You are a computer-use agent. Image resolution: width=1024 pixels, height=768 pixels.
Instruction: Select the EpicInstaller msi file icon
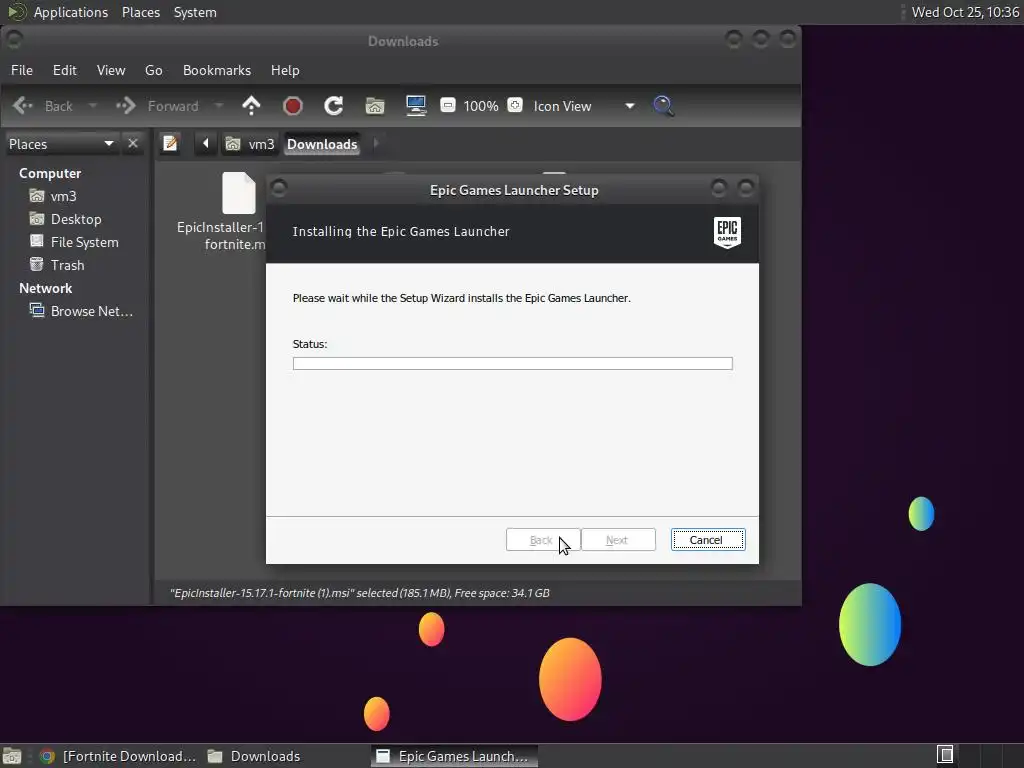[x=238, y=193]
